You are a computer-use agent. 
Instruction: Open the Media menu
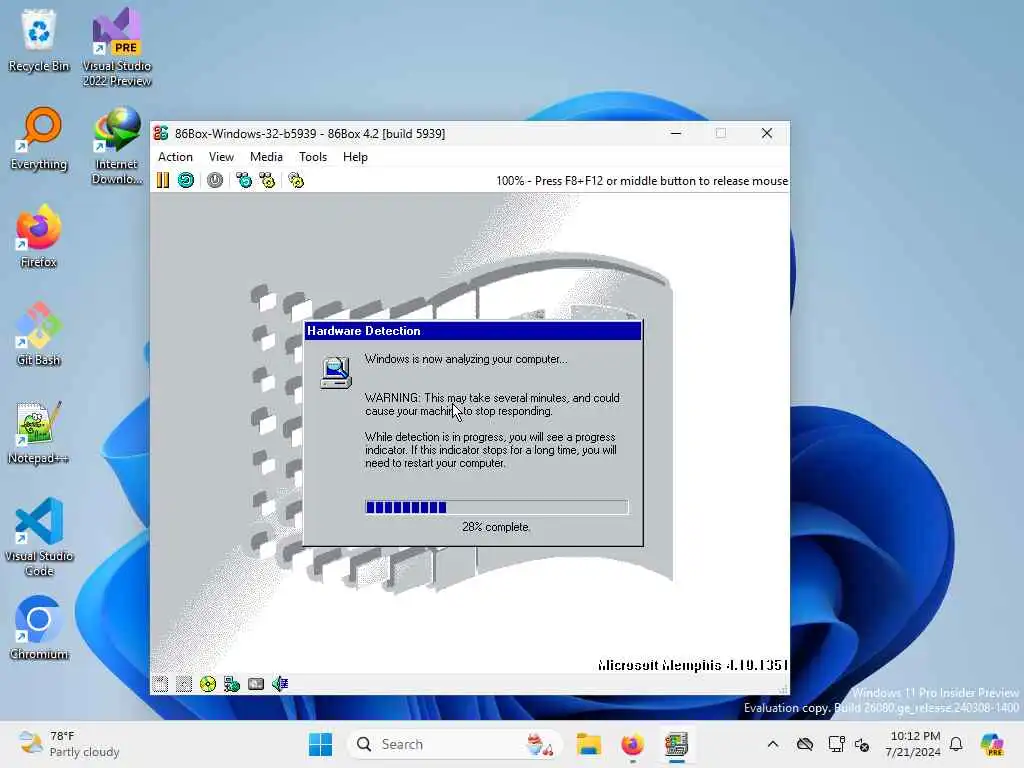click(x=266, y=157)
